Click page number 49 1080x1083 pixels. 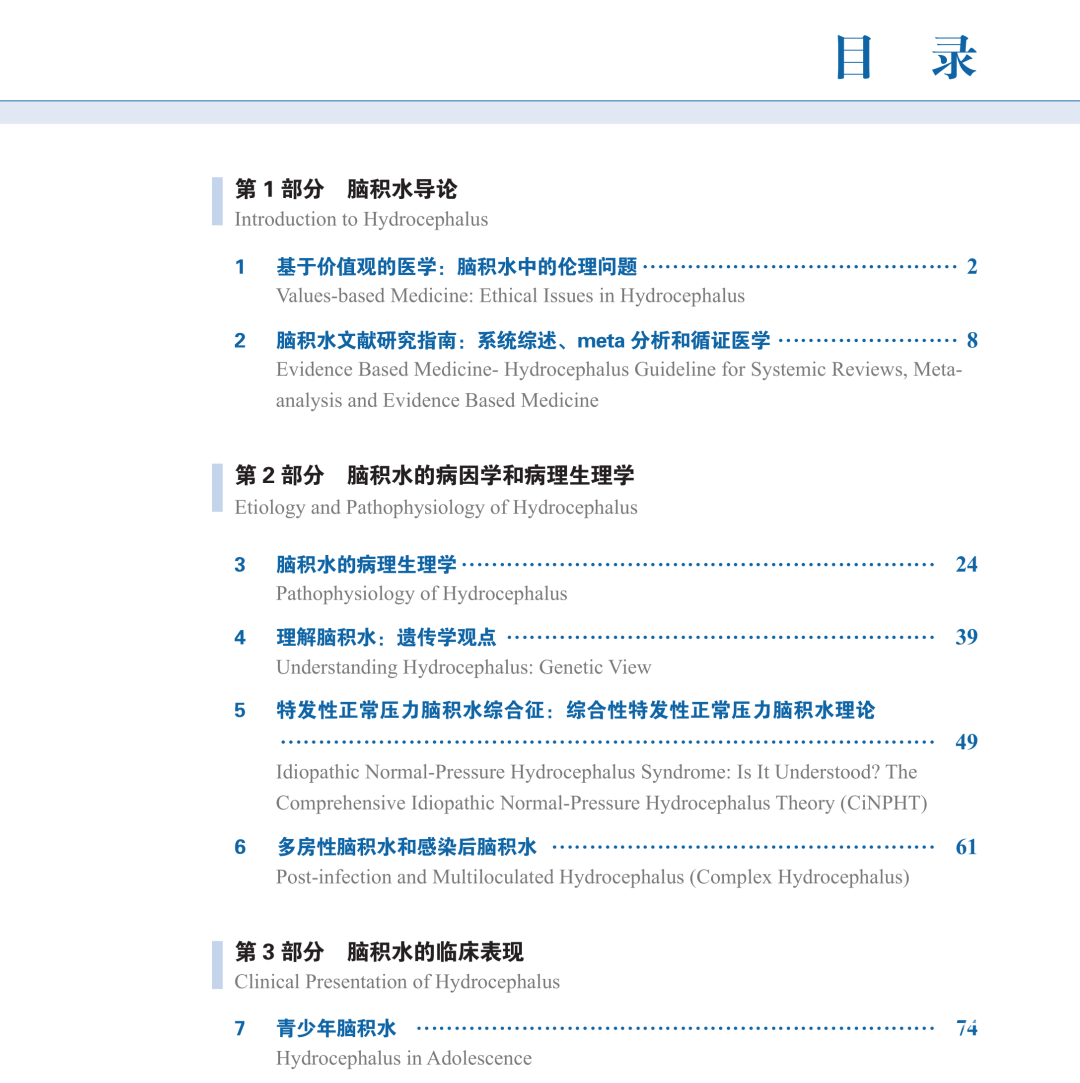tap(966, 742)
